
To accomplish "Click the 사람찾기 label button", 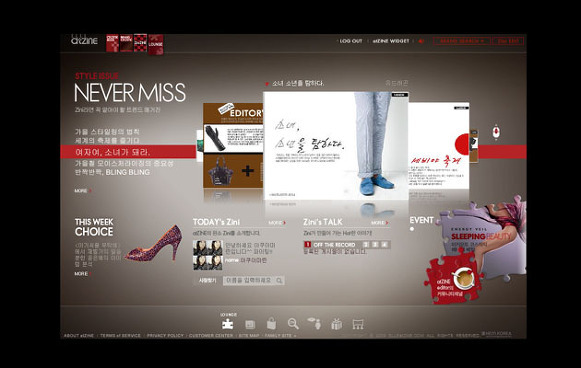I will pos(207,281).
